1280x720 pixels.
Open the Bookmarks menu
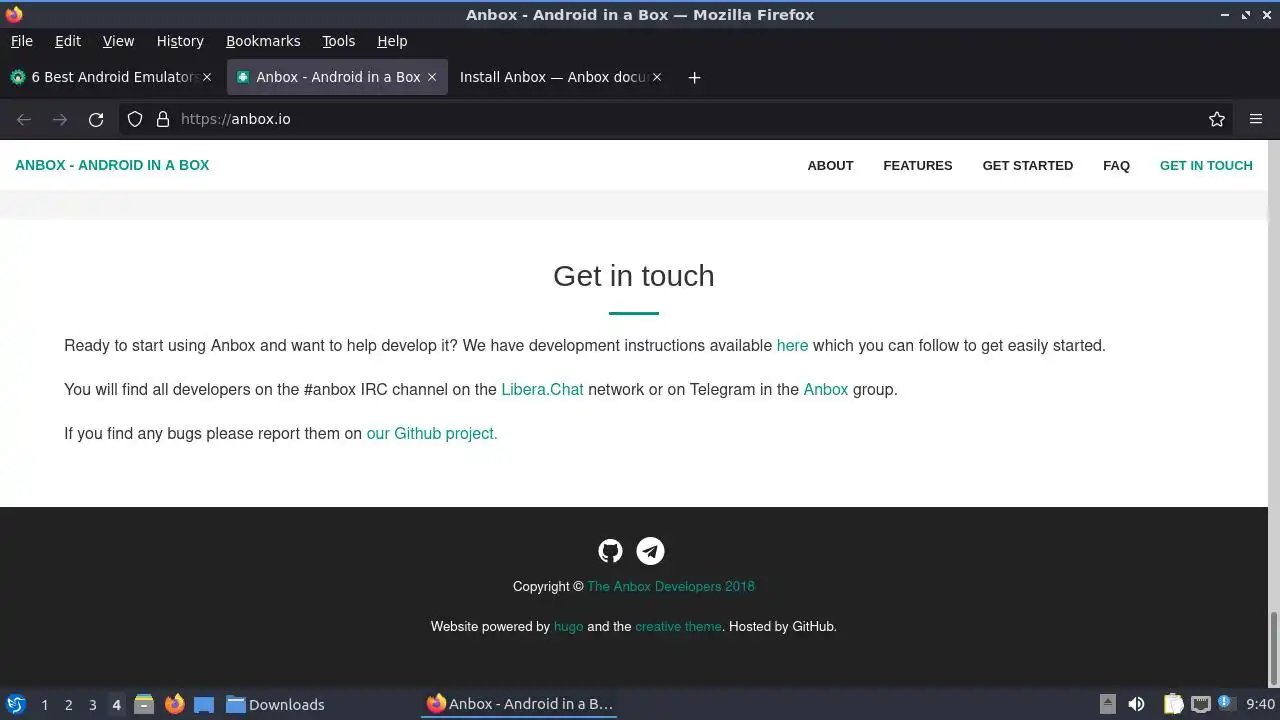click(263, 41)
